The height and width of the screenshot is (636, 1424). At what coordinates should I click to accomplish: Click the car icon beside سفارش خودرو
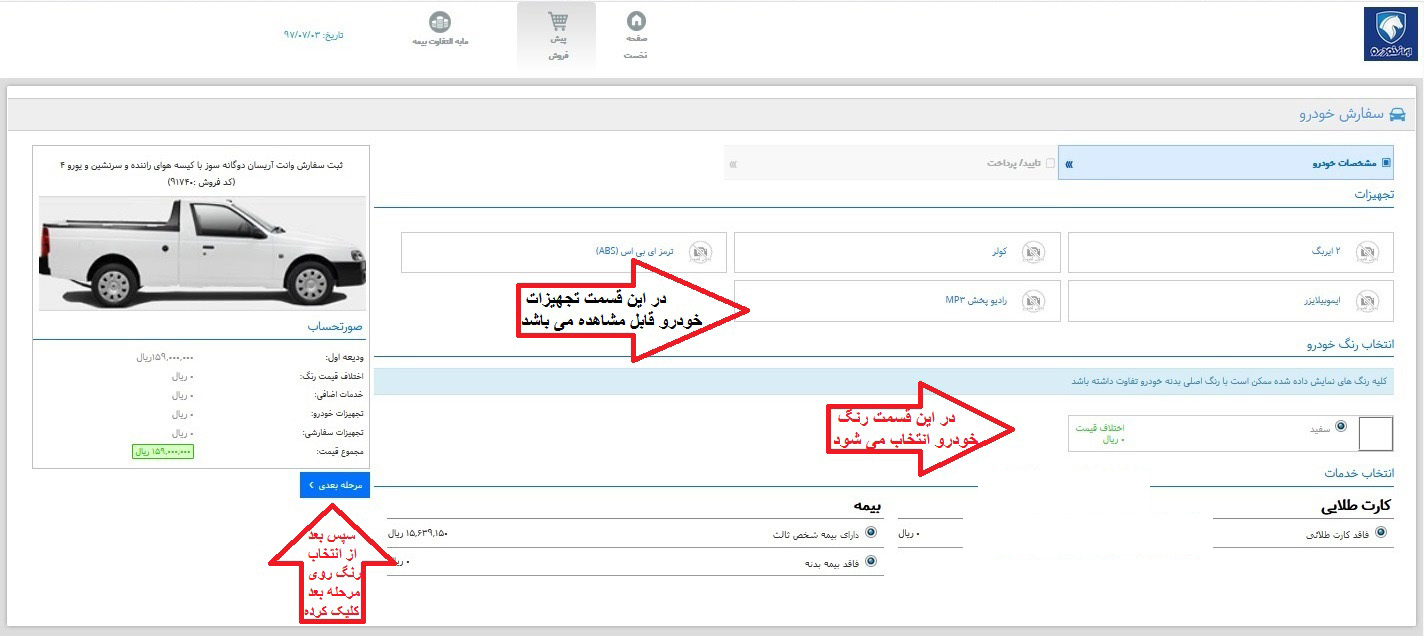pos(1397,115)
